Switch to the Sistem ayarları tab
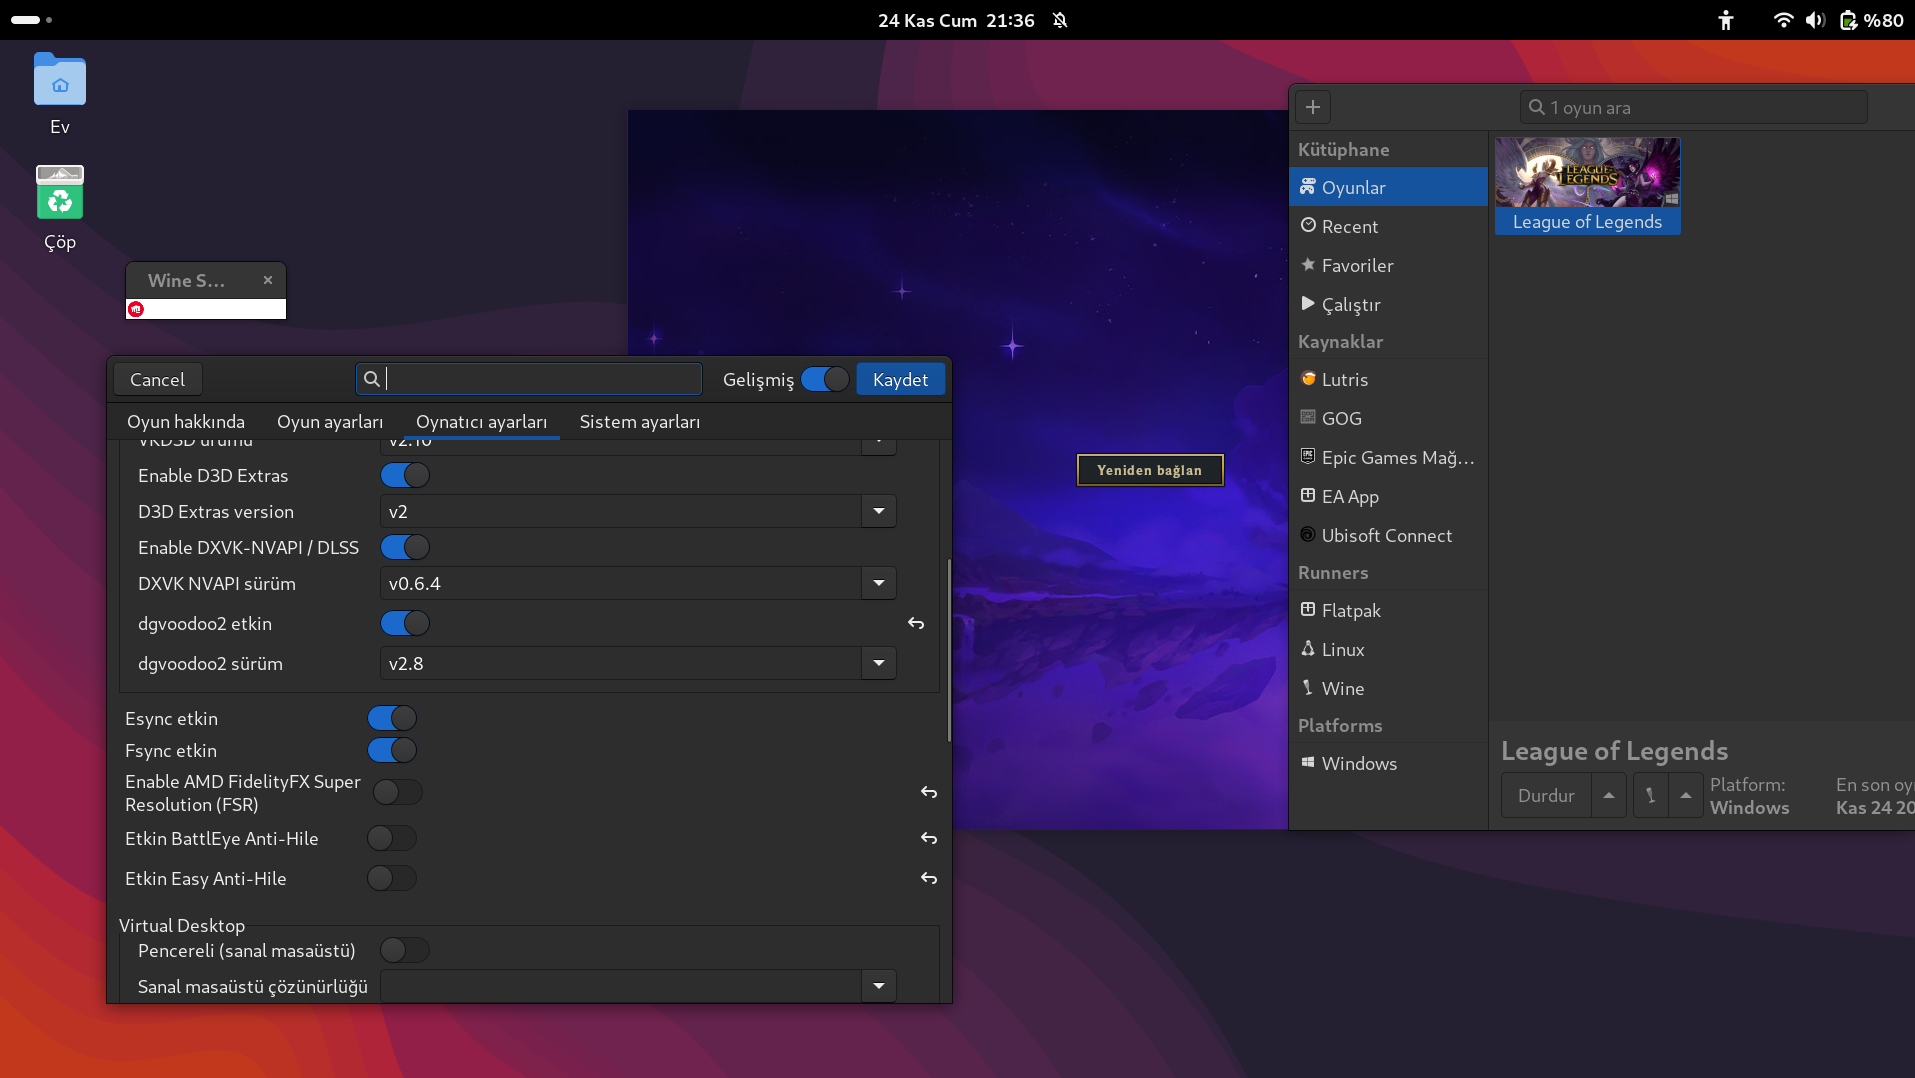The image size is (1915, 1078). [639, 422]
